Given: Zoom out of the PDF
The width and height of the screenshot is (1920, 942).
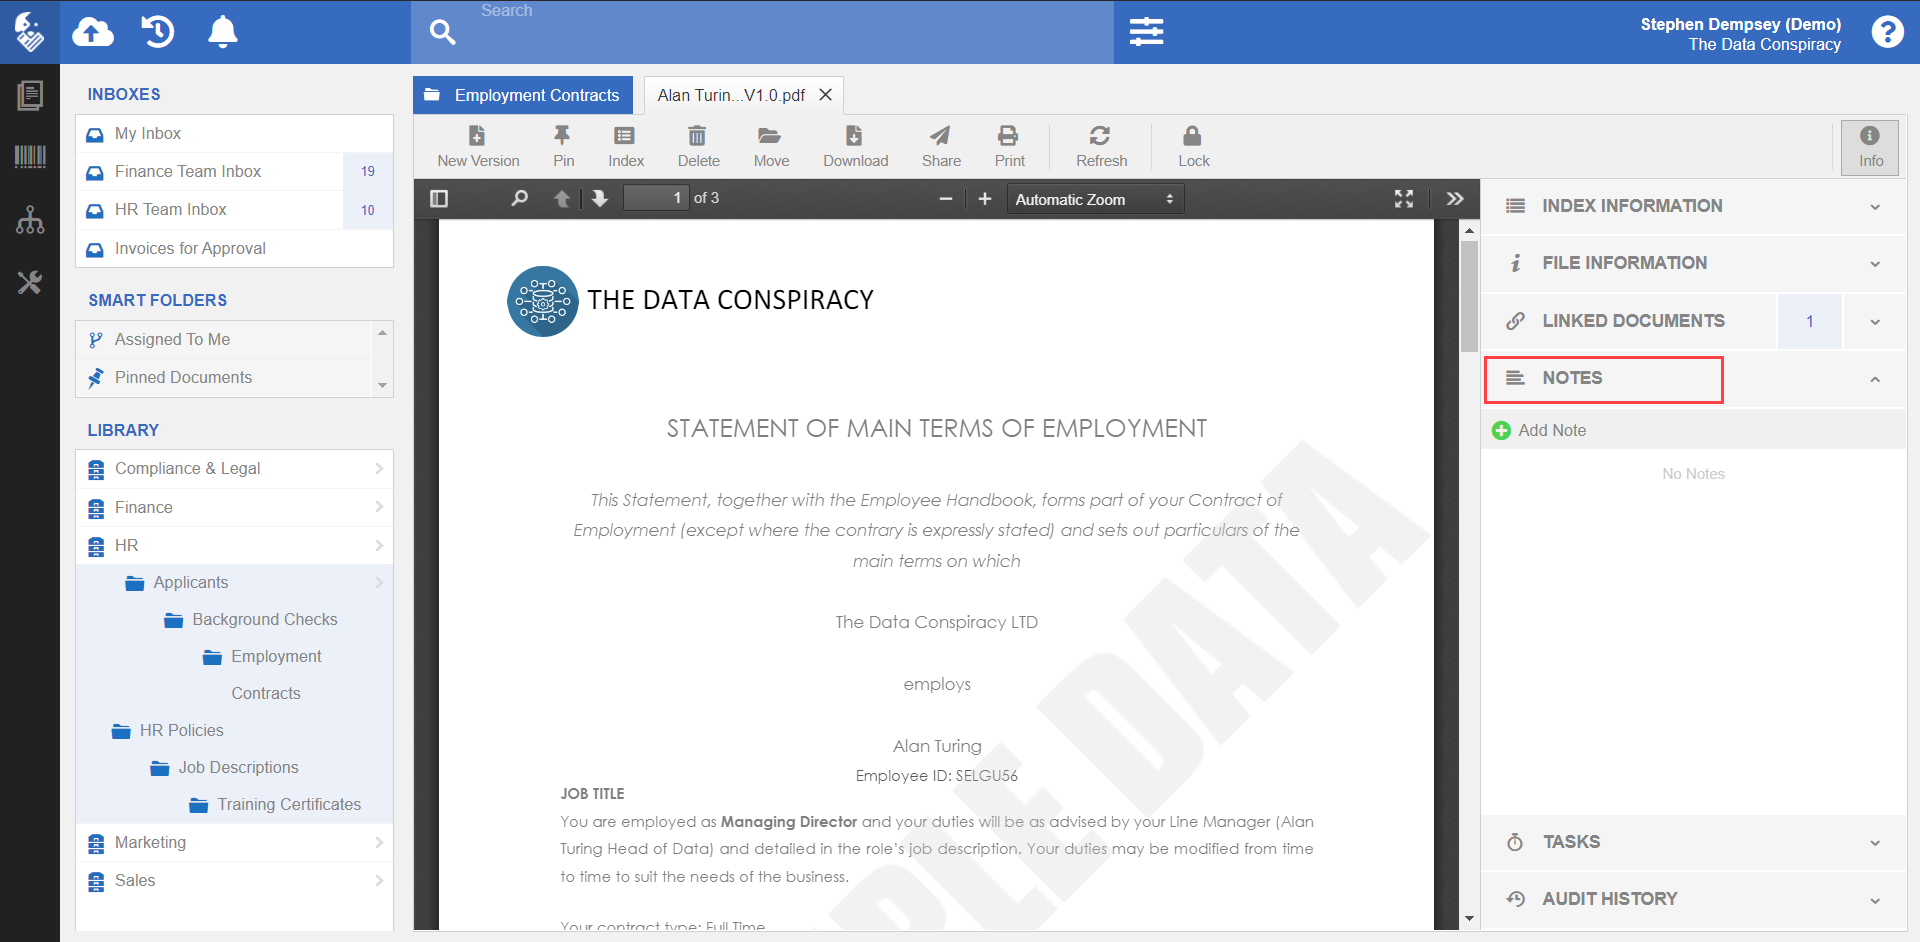Looking at the screenshot, I should click(x=945, y=199).
